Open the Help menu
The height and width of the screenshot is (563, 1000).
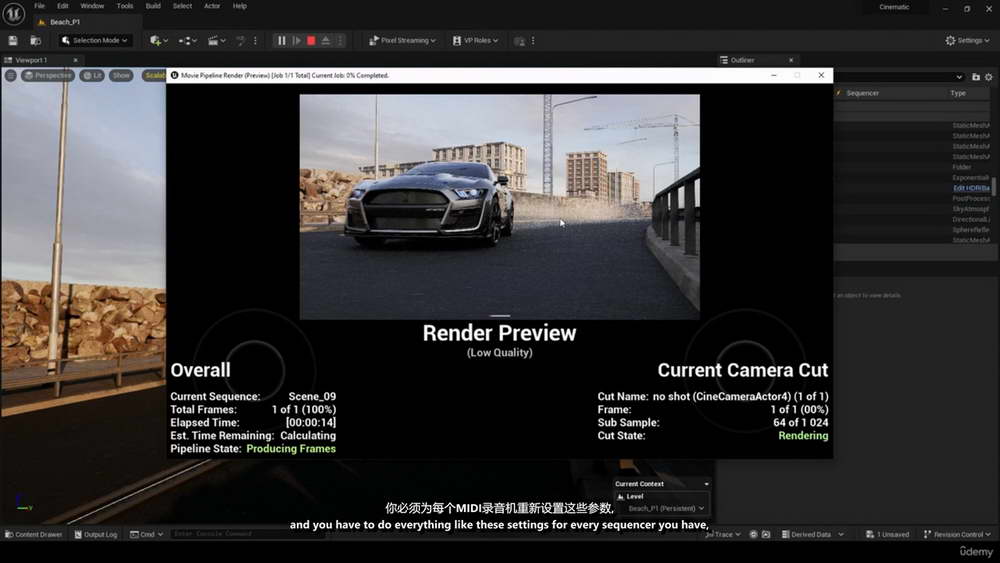(x=240, y=6)
